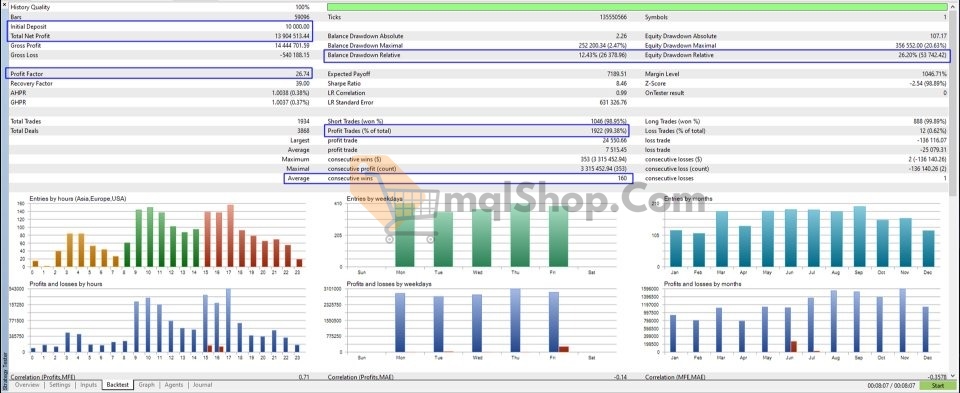Select the Total Net Profit row
This screenshot has width=960, height=393.
click(161, 36)
